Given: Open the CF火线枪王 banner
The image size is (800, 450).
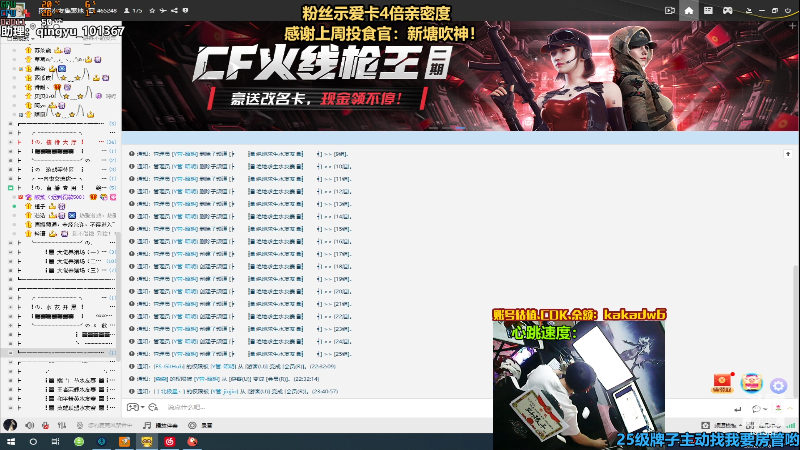Looking at the screenshot, I should click(460, 76).
